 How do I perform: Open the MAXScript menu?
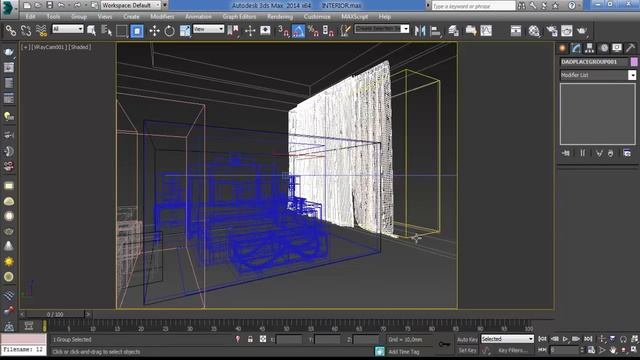(355, 17)
